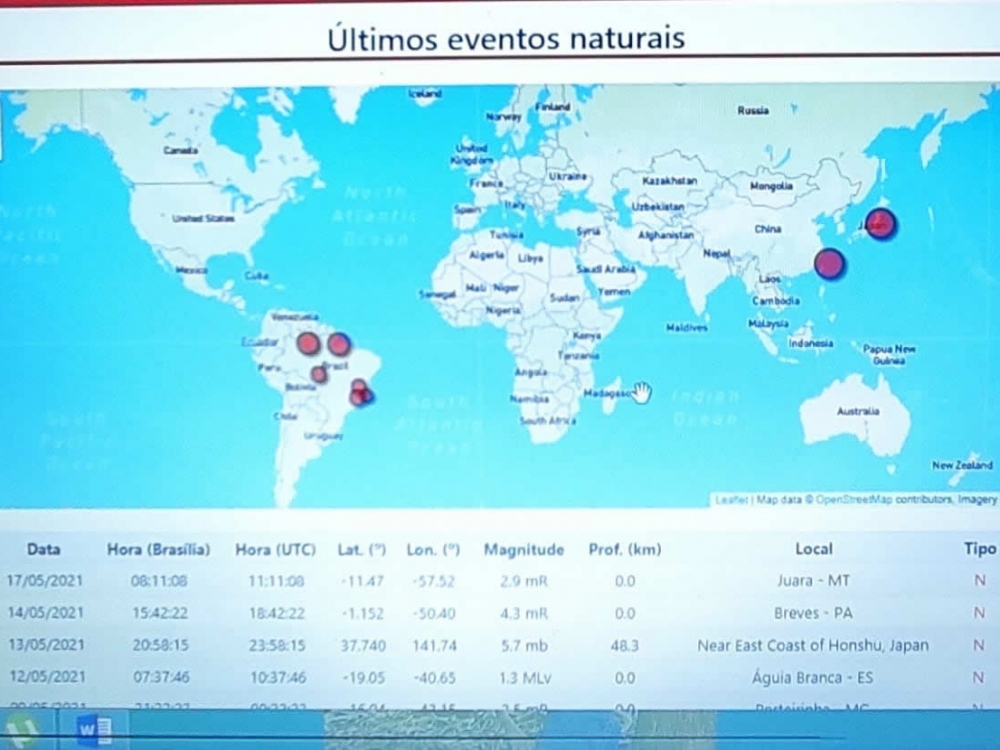This screenshot has width=1000, height=750.
Task: Click the Juara - MT location cell
Action: click(x=813, y=580)
